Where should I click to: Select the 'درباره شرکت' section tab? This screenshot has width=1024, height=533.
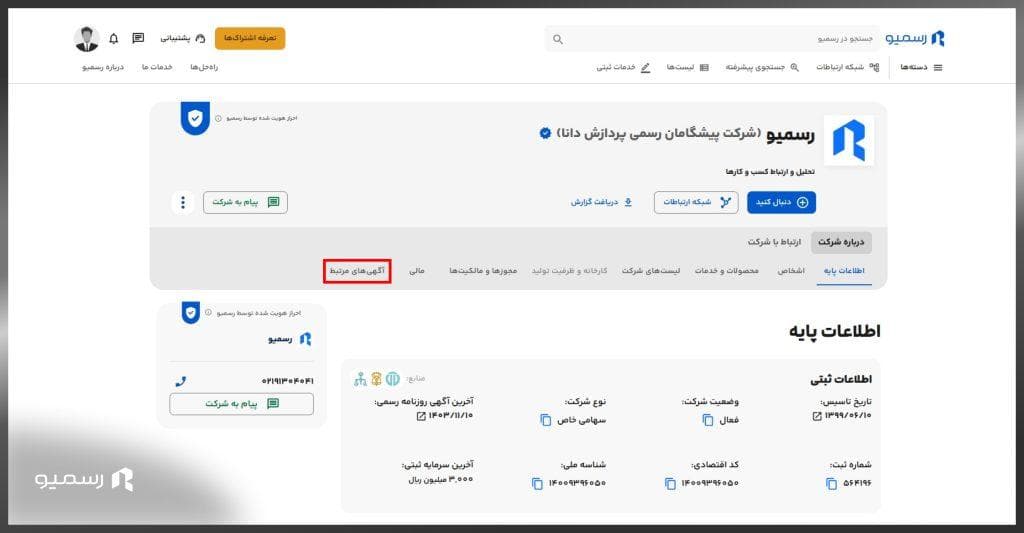840,242
